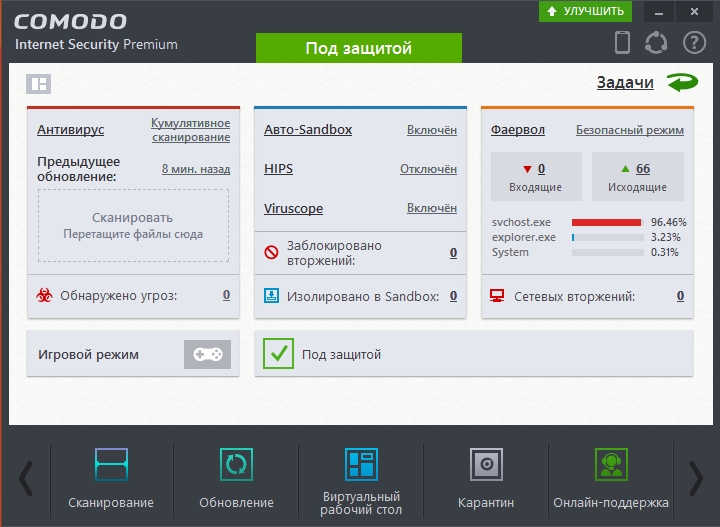This screenshot has width=720, height=527.
Task: Click the 8 мин. назад update link
Action: pyautogui.click(x=196, y=169)
